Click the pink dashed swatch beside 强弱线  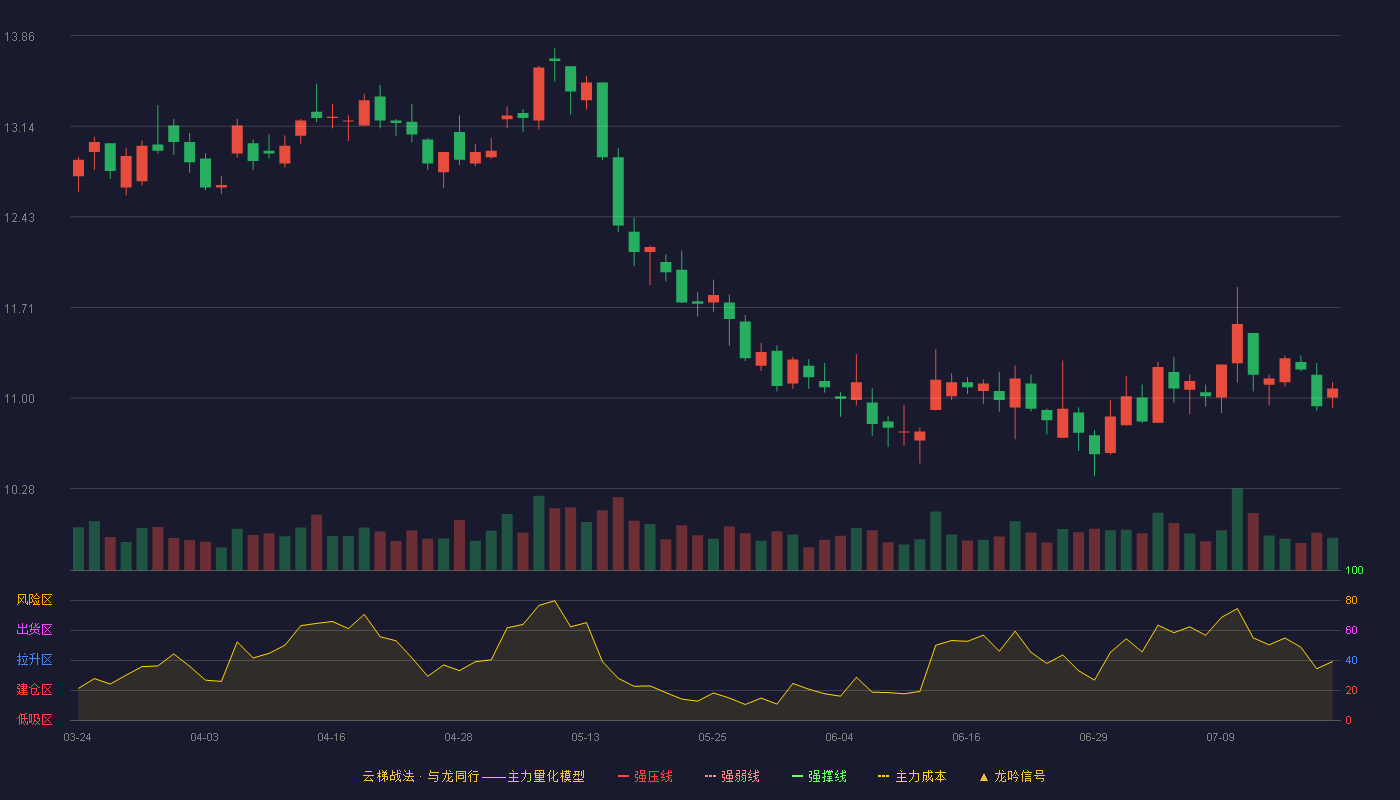[x=710, y=776]
